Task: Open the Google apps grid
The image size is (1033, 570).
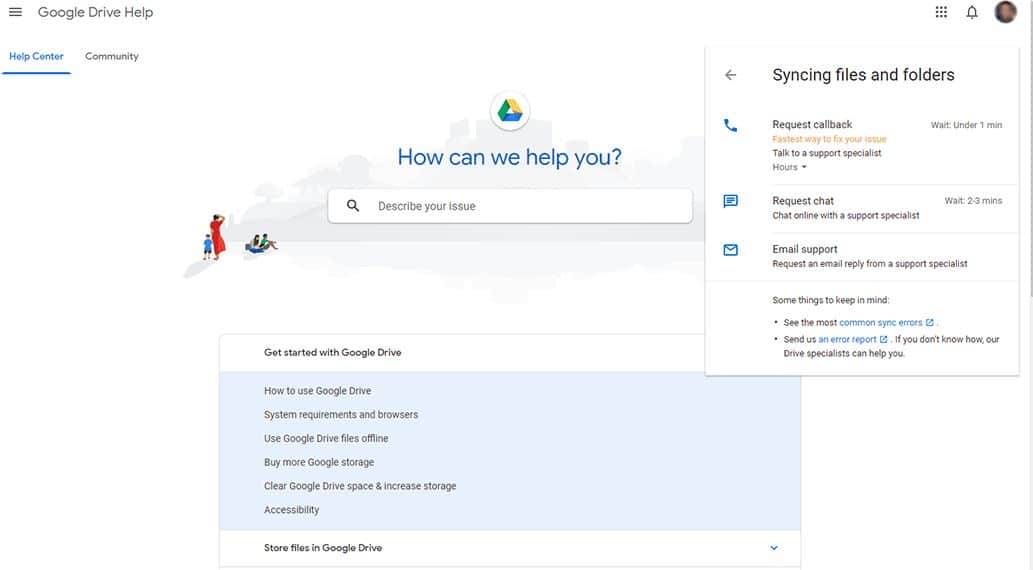Action: [x=941, y=12]
